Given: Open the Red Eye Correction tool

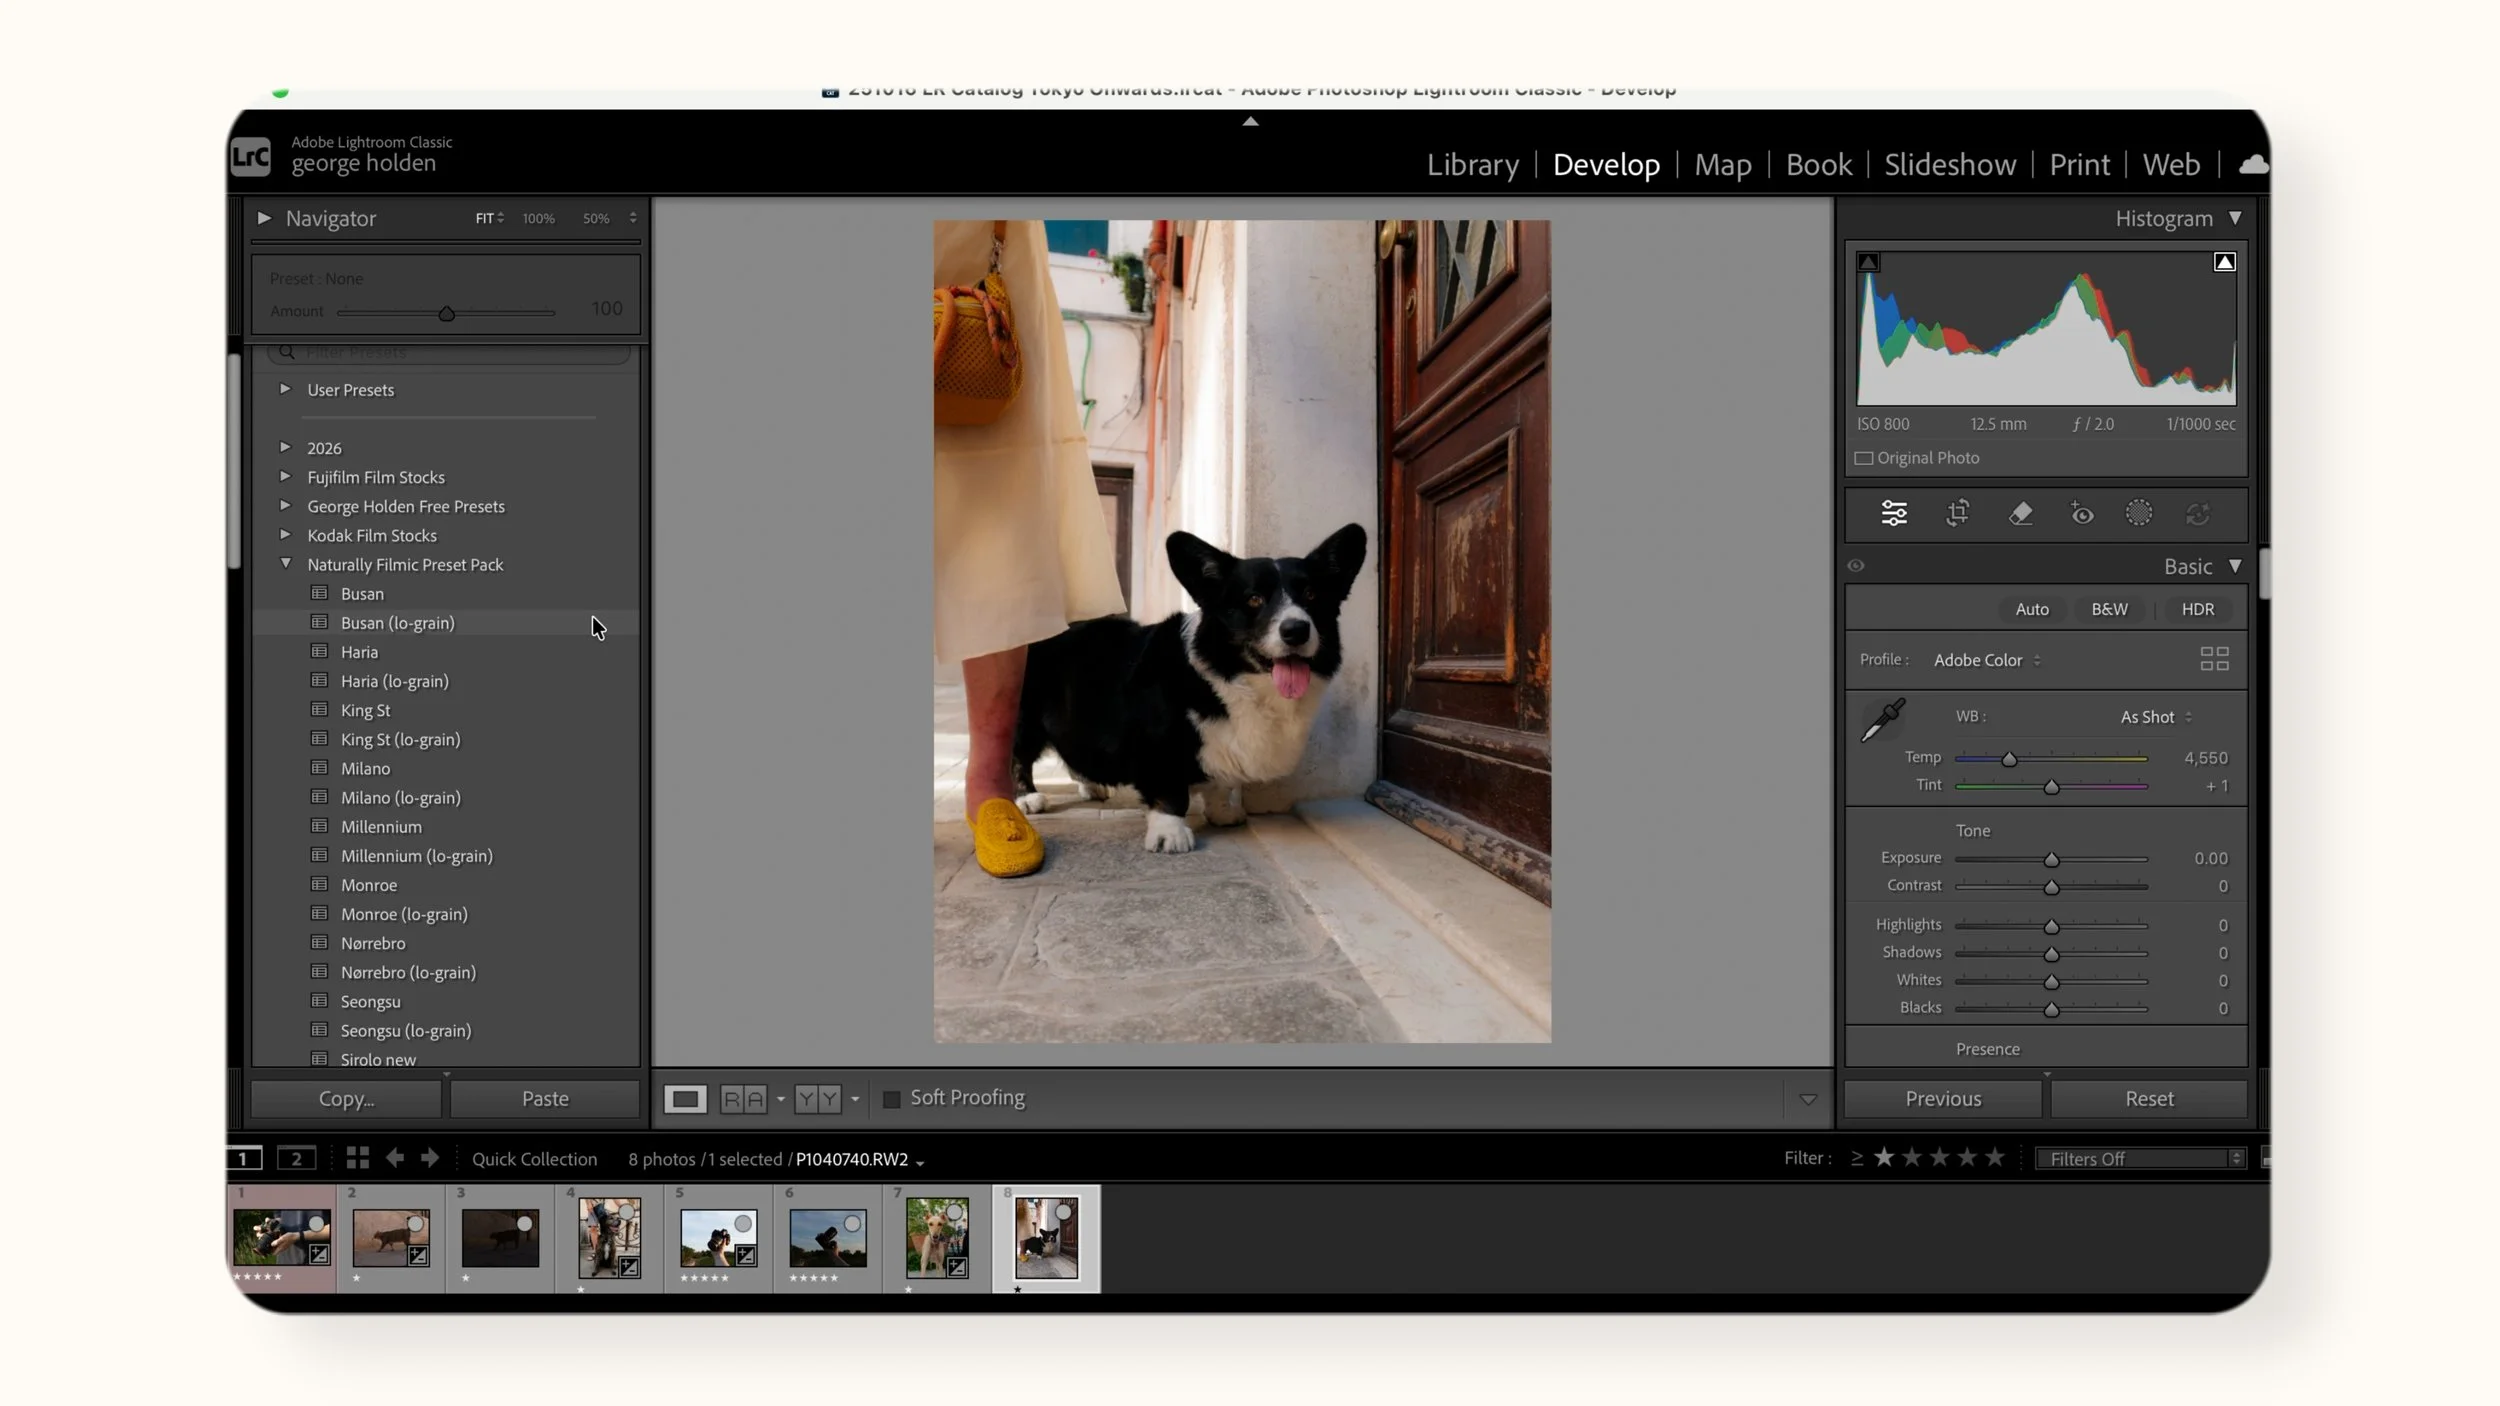Looking at the screenshot, I should click(x=2082, y=513).
